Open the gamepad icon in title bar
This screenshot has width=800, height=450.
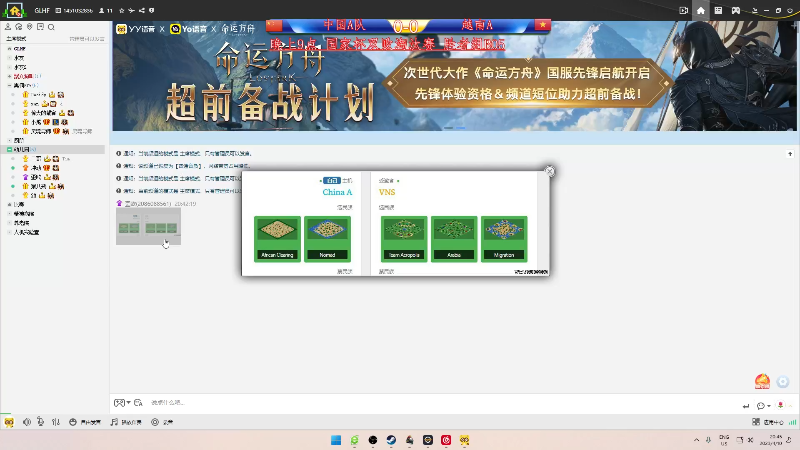coord(736,10)
